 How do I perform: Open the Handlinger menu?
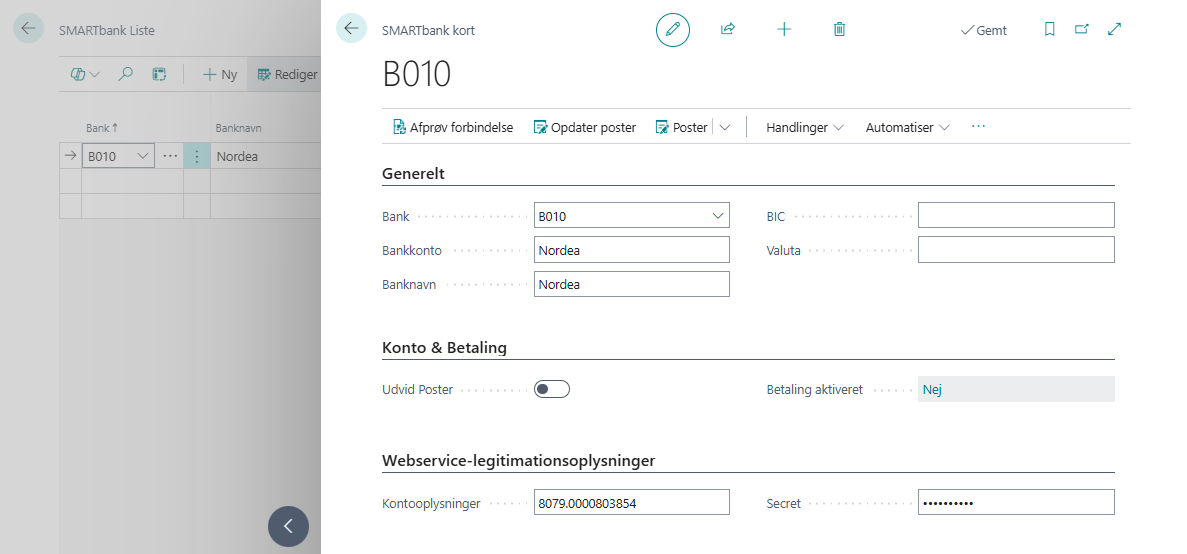804,128
